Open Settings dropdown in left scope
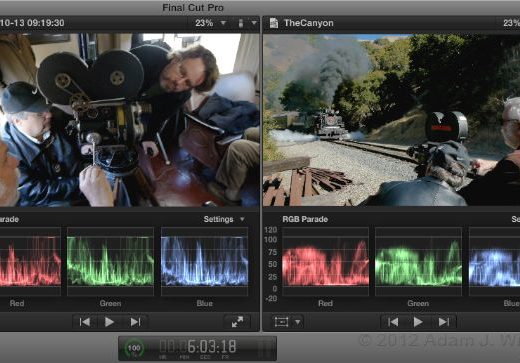 [224, 219]
